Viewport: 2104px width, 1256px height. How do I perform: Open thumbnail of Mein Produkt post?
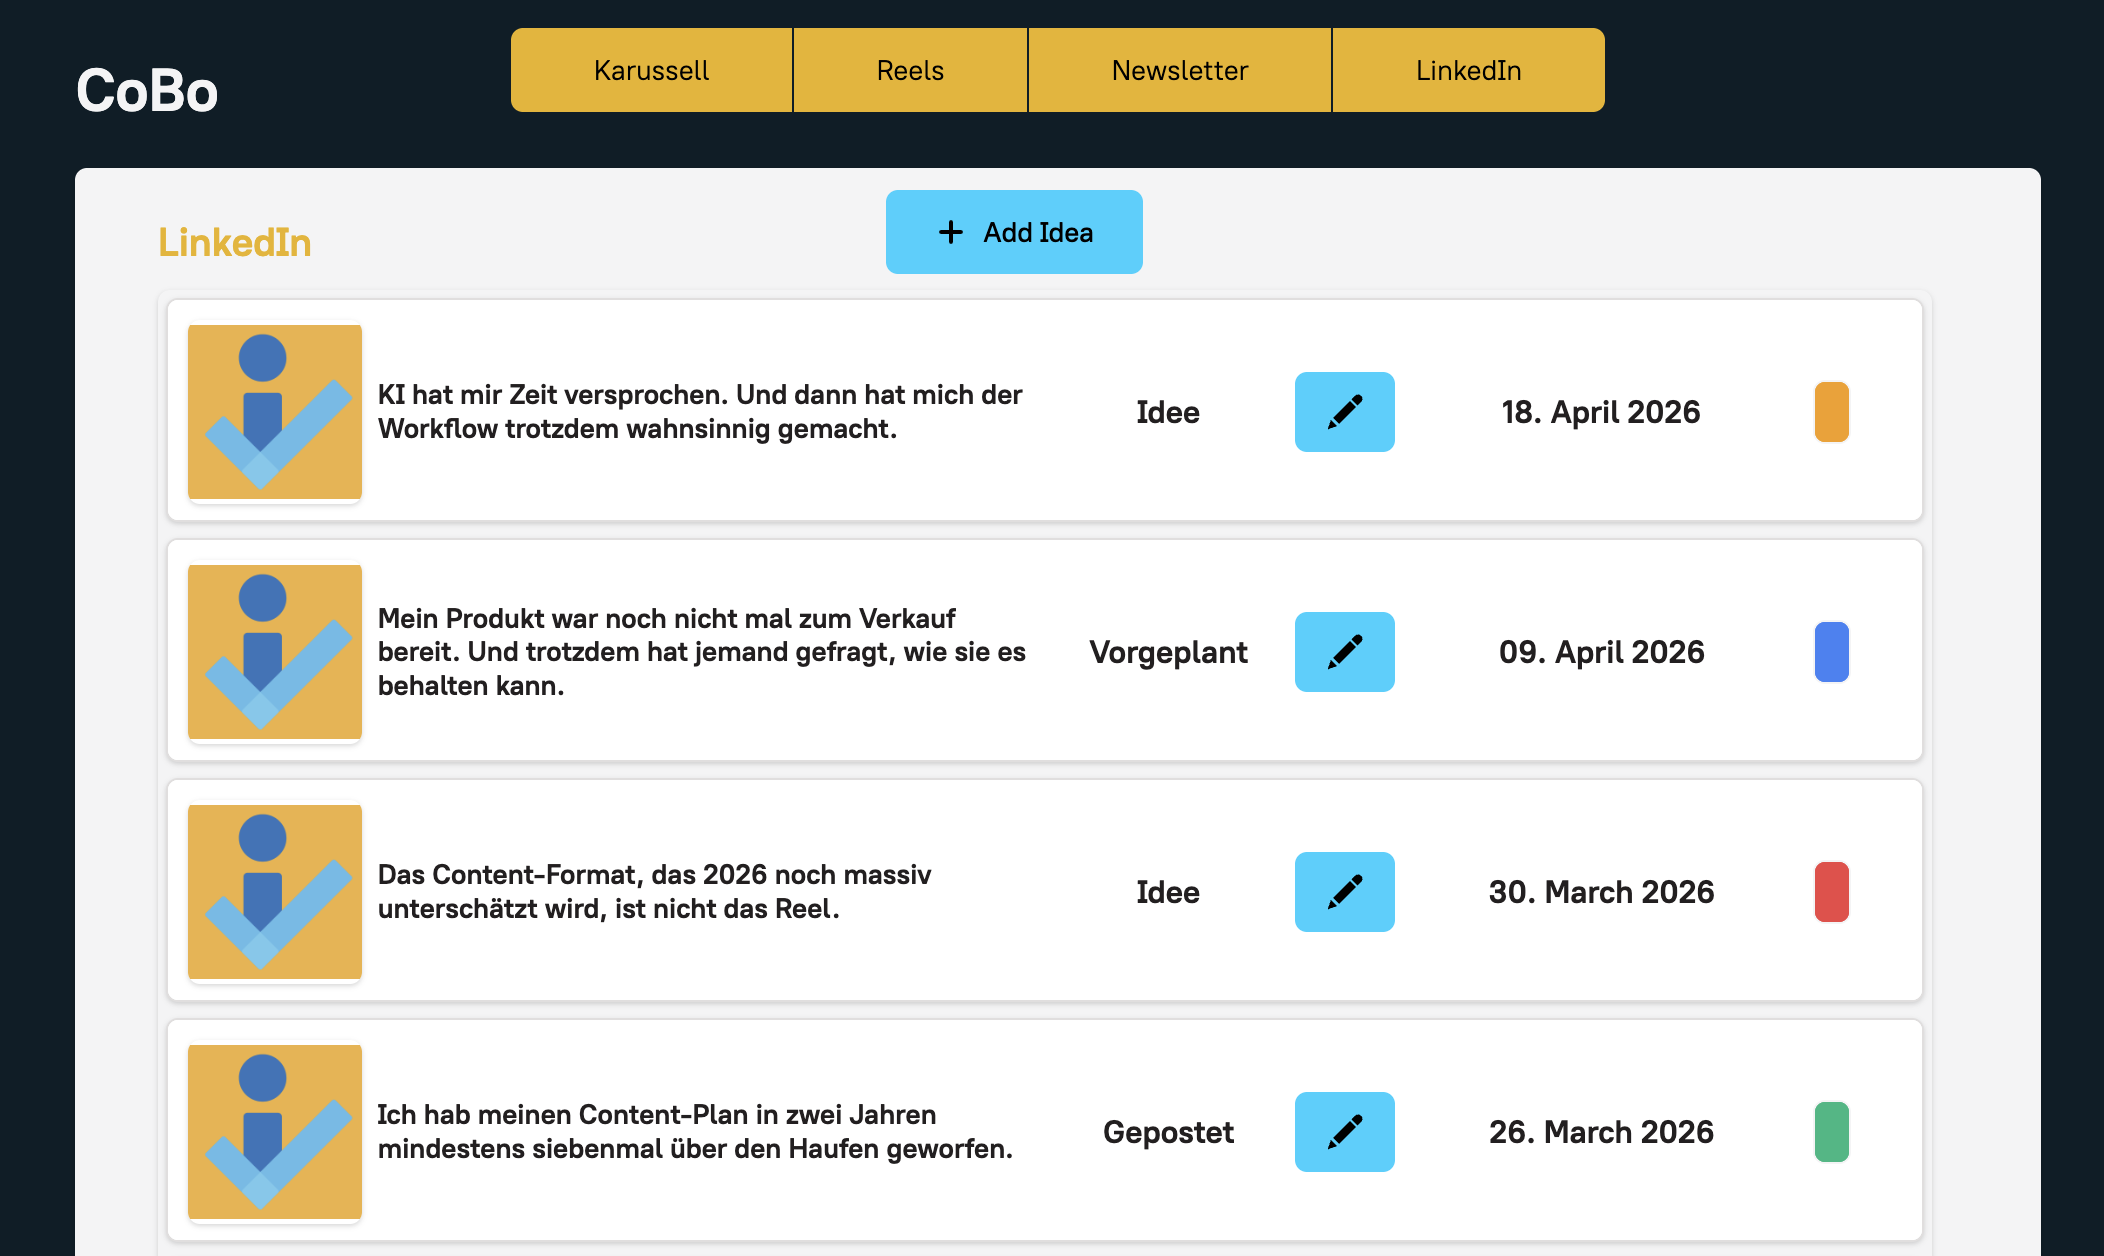point(275,652)
